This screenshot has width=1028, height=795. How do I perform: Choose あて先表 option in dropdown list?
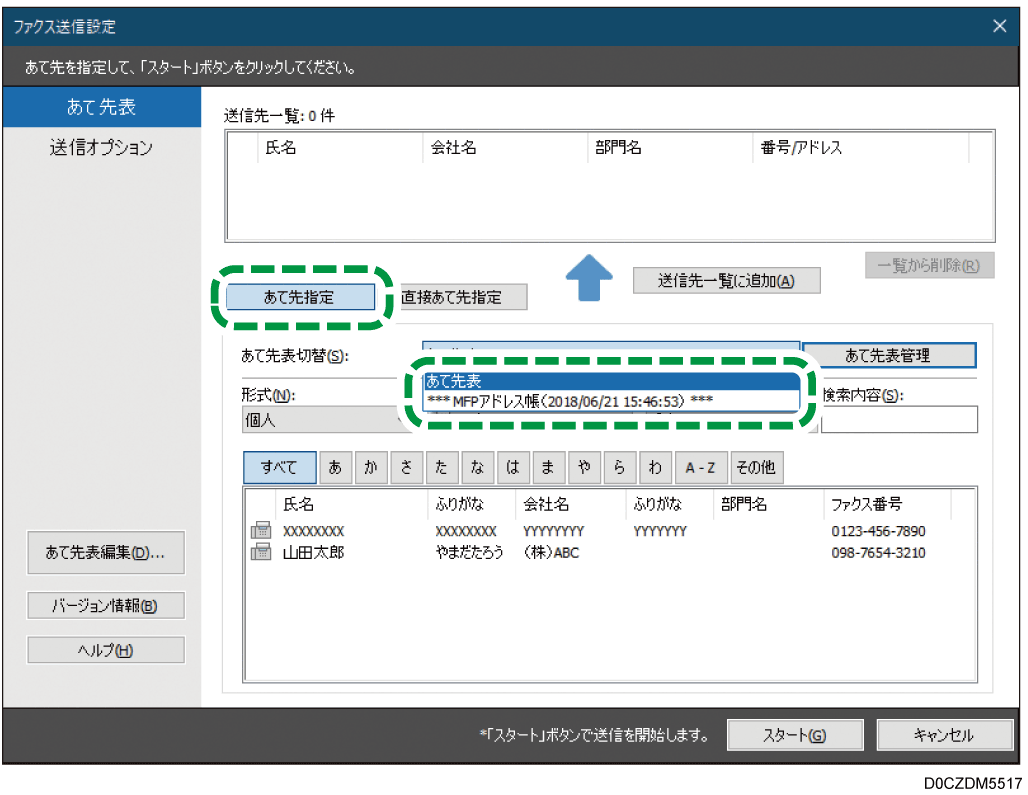click(x=610, y=381)
